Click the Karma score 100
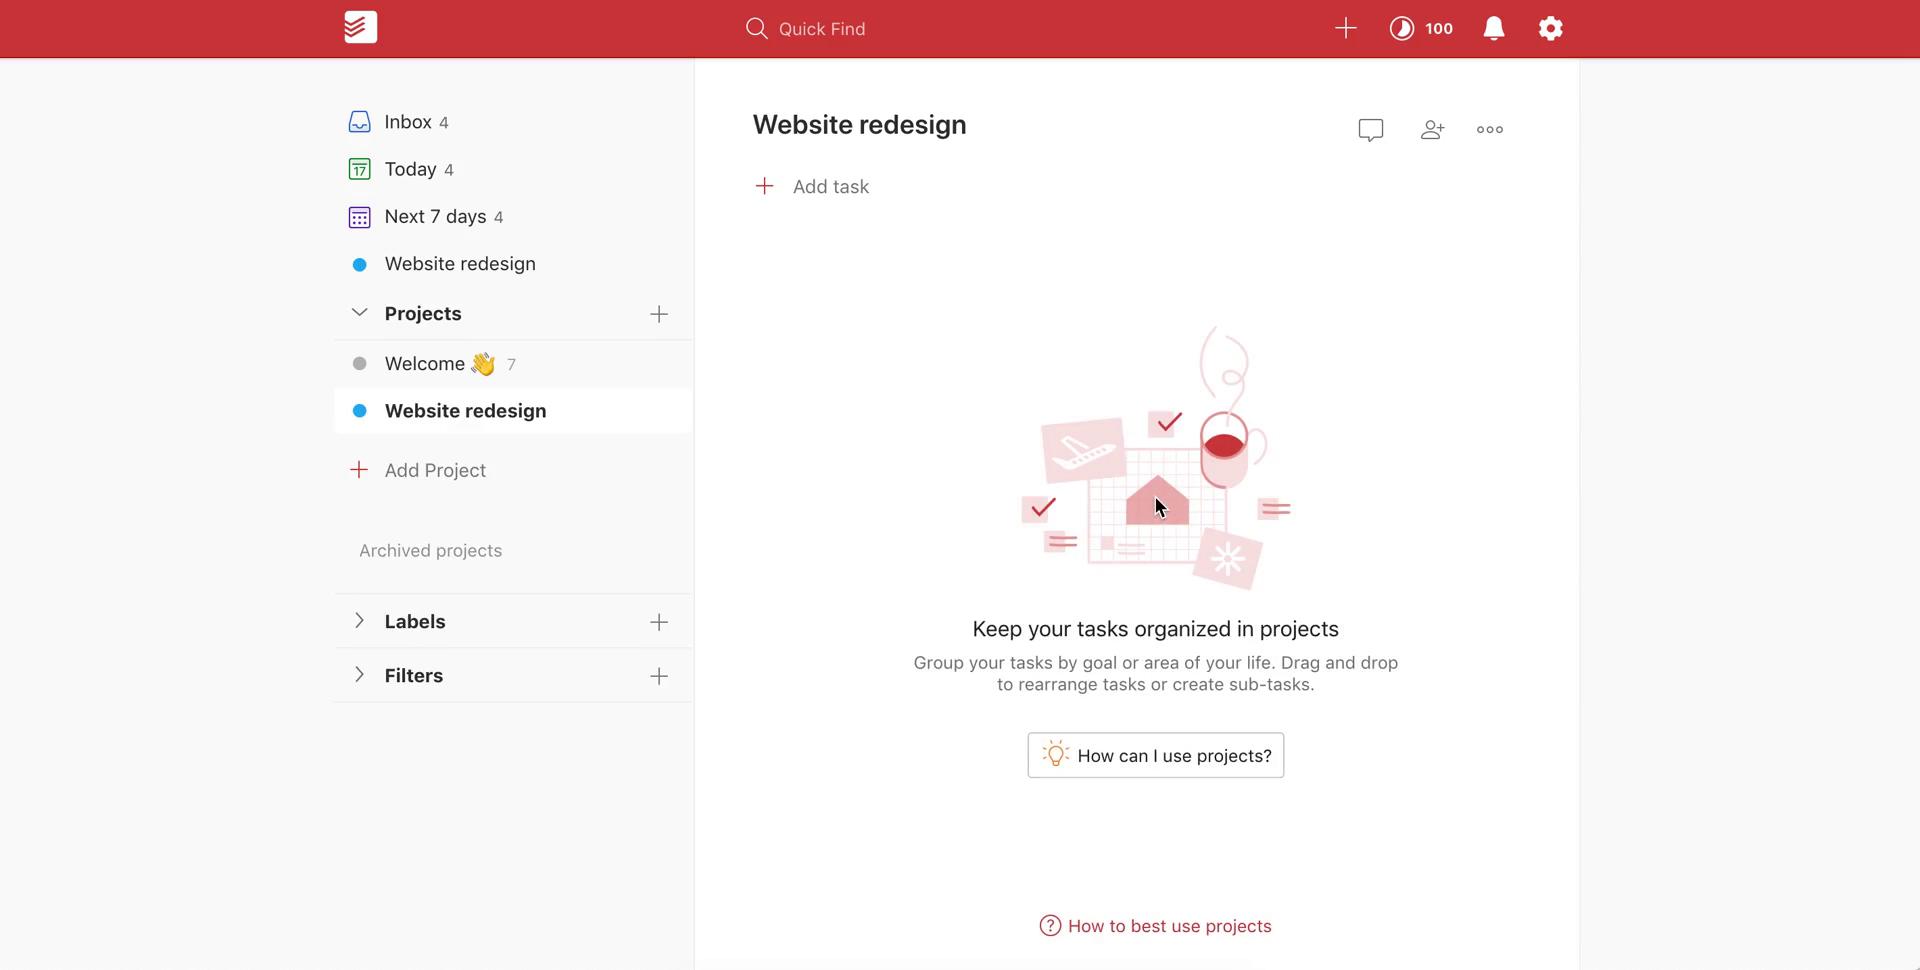1920x970 pixels. [1439, 28]
